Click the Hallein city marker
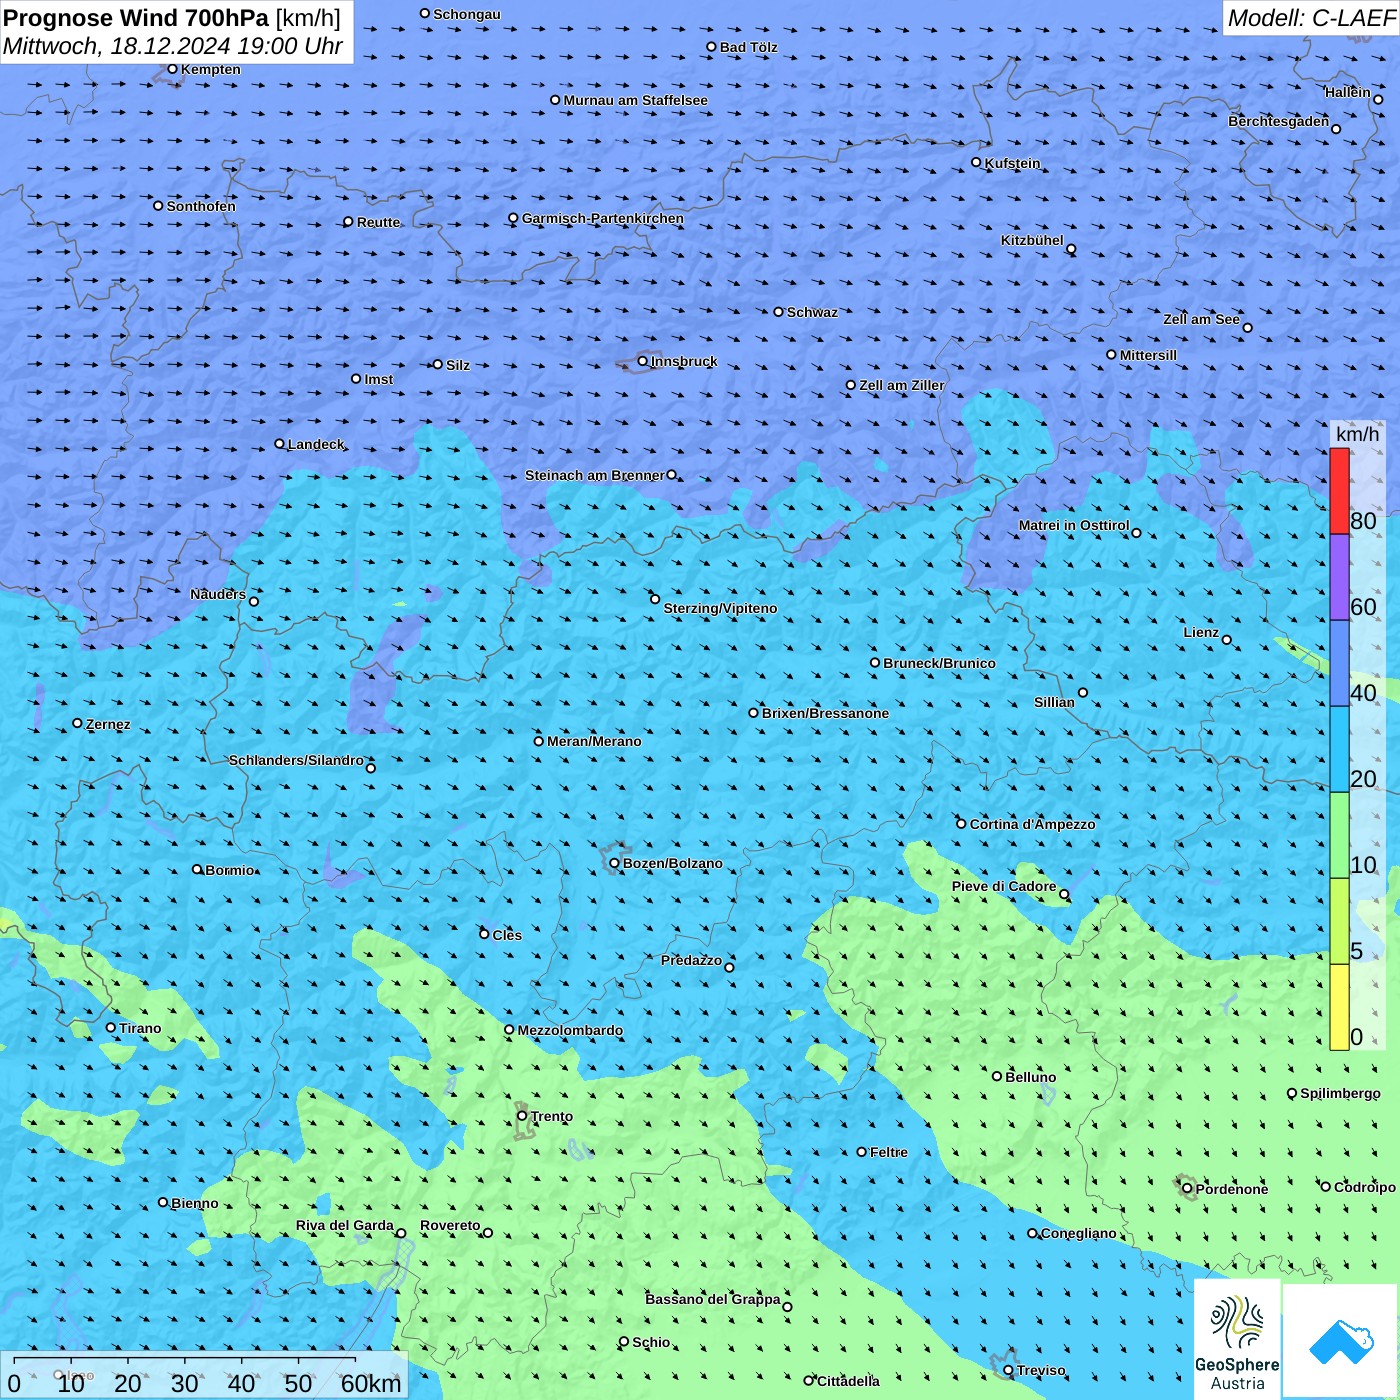 point(1378,99)
